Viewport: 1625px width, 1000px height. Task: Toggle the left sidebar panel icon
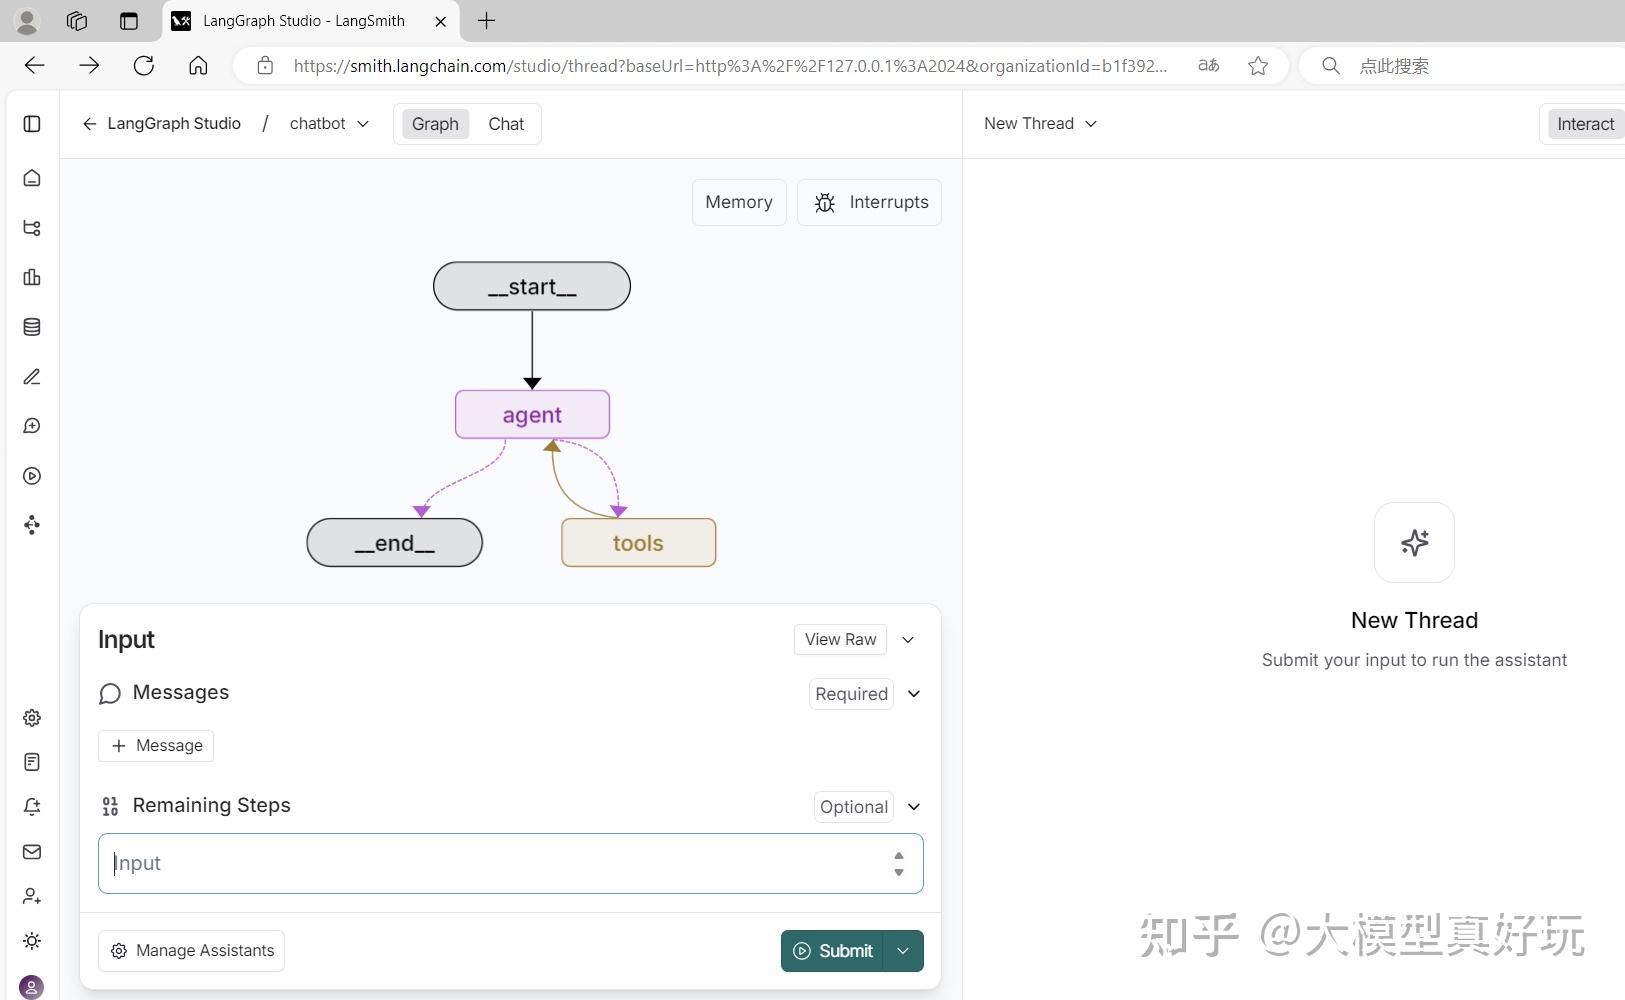pyautogui.click(x=32, y=124)
